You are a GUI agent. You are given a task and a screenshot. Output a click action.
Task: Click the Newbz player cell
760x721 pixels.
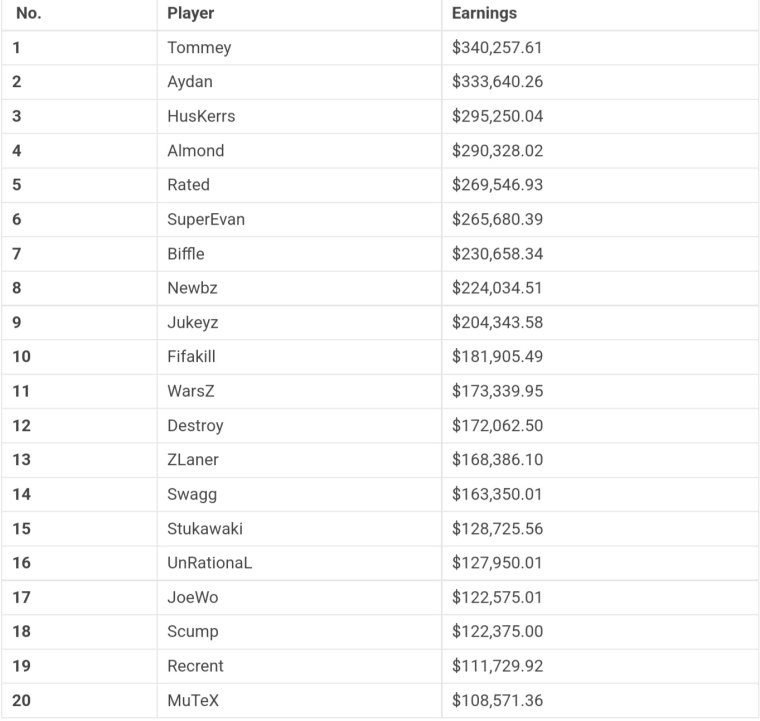(x=192, y=288)
